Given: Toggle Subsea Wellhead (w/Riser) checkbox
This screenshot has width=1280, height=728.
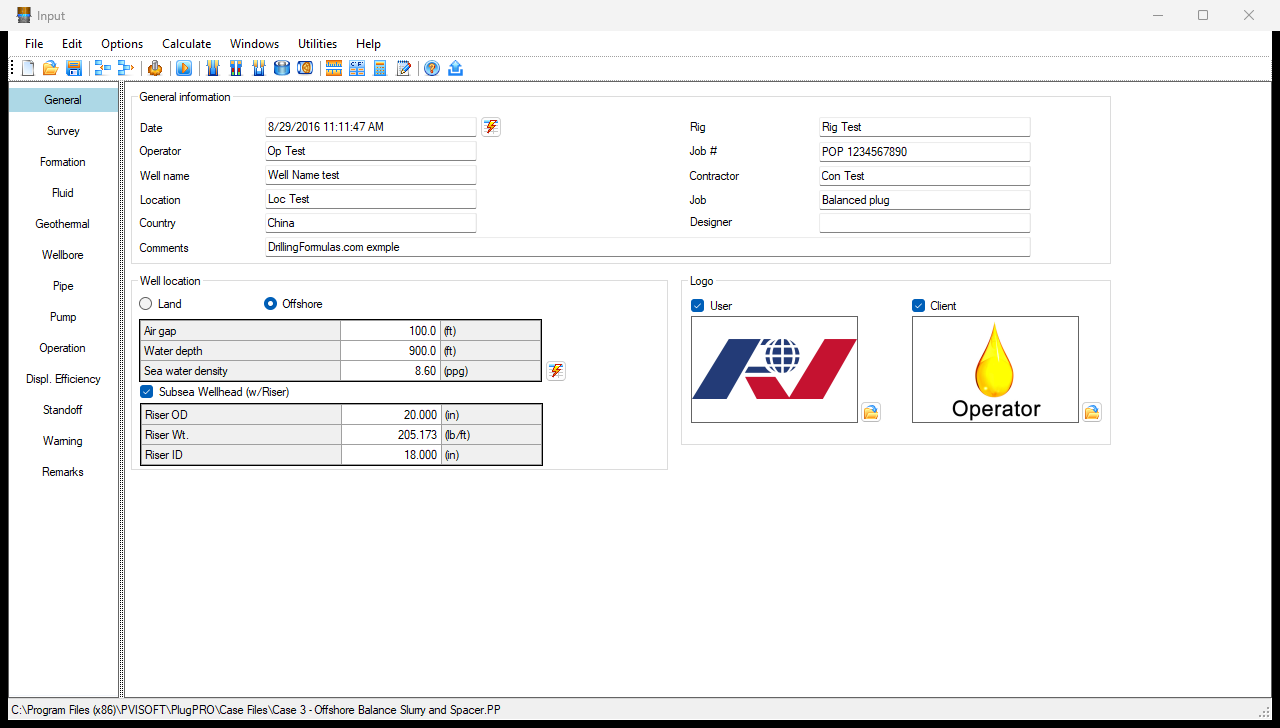Looking at the screenshot, I should 147,392.
